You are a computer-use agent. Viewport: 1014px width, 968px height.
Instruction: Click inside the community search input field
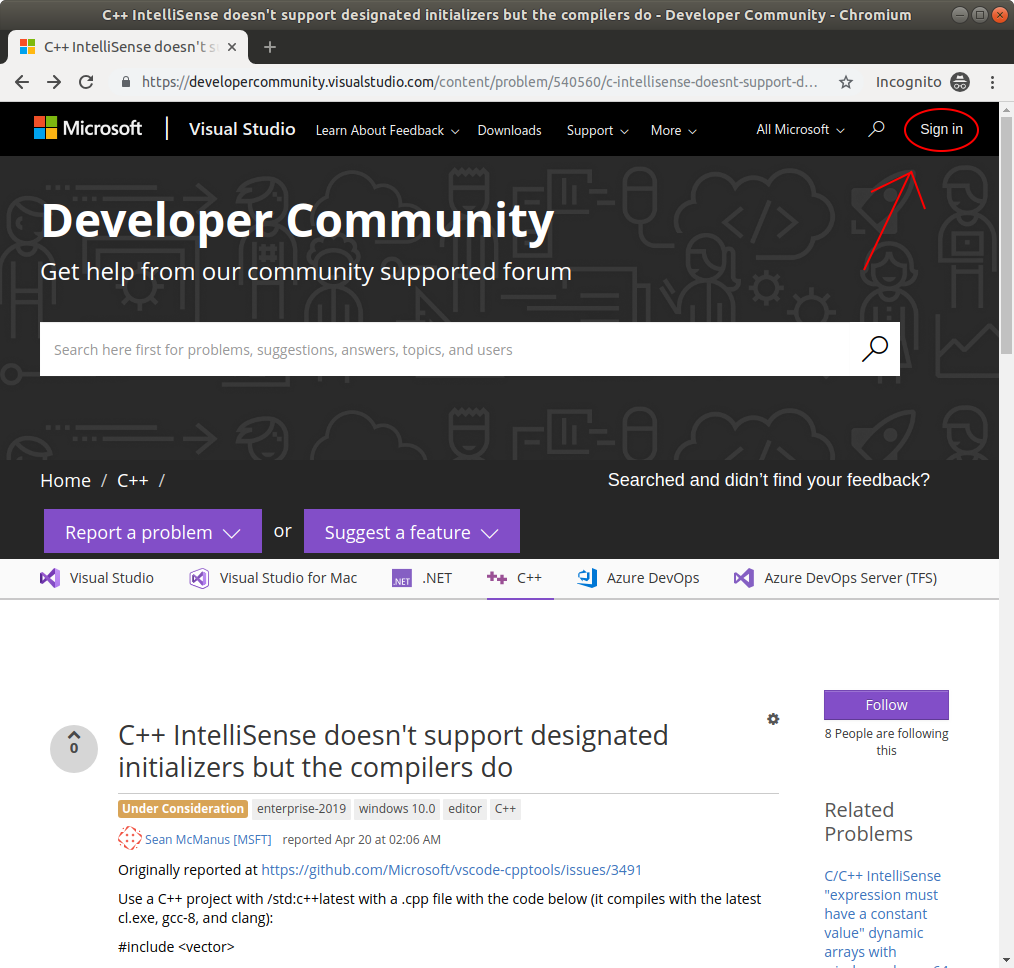coord(400,348)
